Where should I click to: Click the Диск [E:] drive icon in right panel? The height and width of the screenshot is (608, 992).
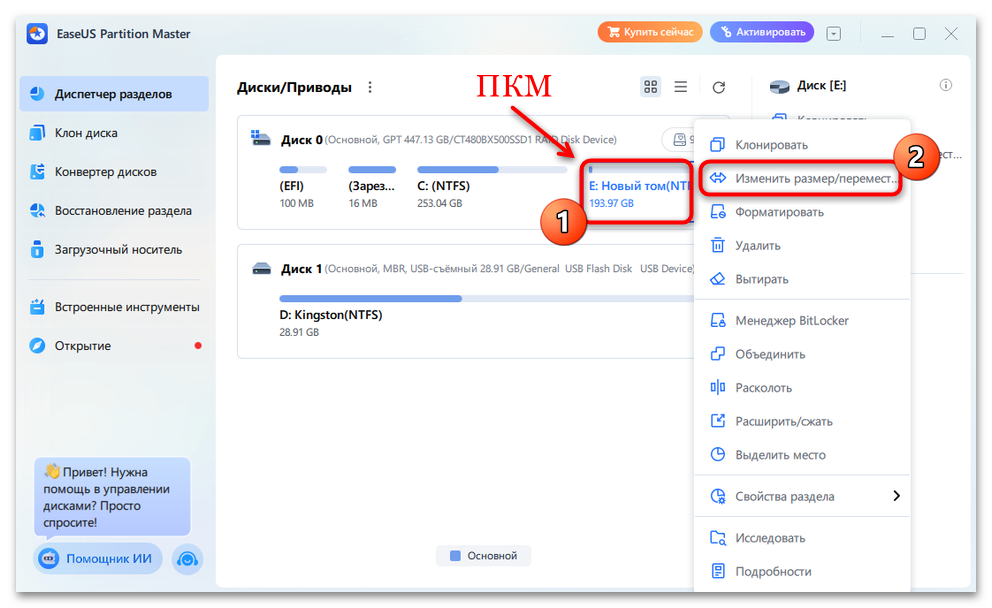(x=779, y=87)
